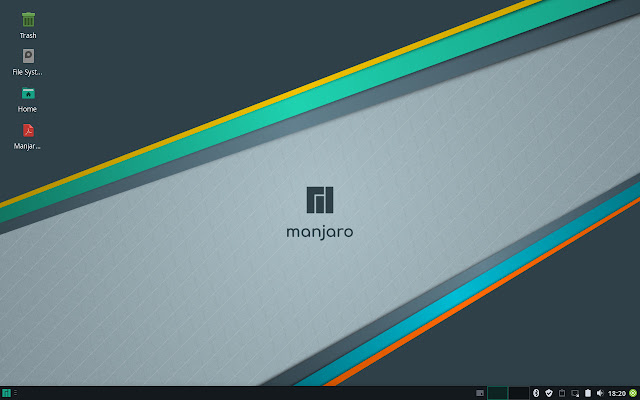This screenshot has height=400, width=640.
Task: Open the Bluetooth tray icon
Action: 536,393
